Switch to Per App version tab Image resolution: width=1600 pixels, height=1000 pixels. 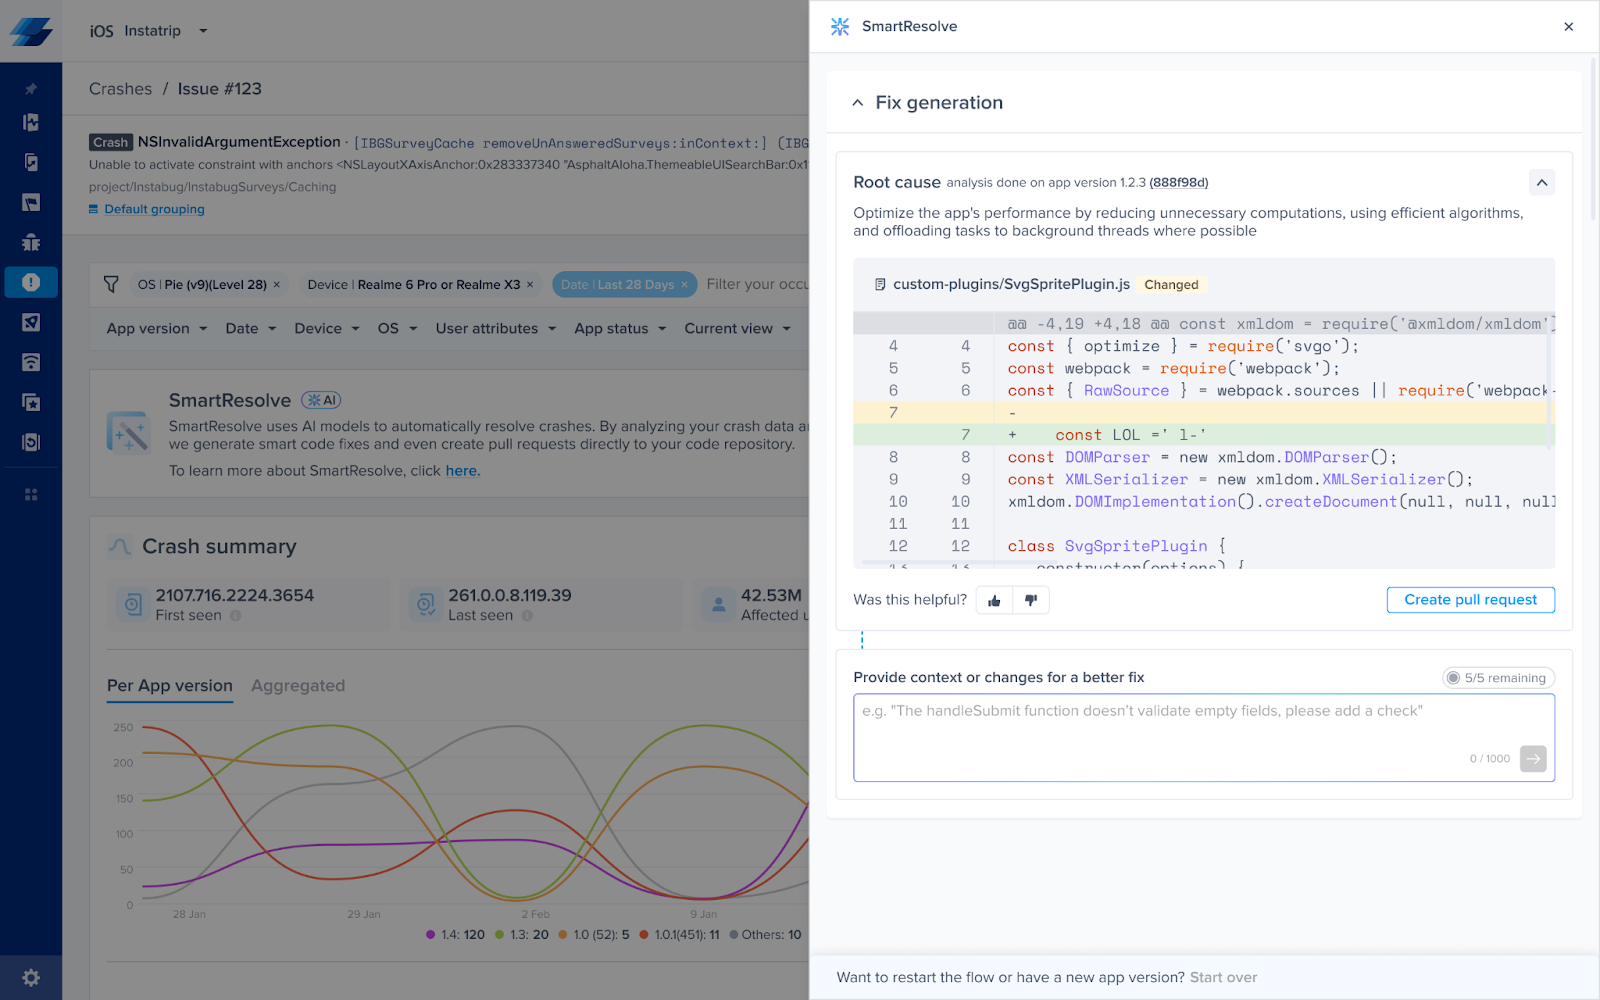coord(170,686)
